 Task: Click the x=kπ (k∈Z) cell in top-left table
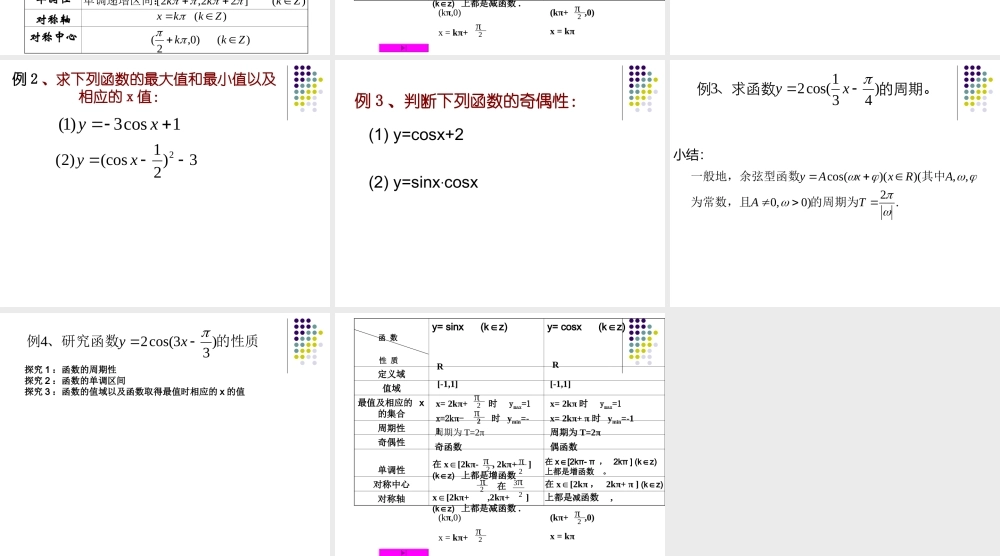click(191, 17)
